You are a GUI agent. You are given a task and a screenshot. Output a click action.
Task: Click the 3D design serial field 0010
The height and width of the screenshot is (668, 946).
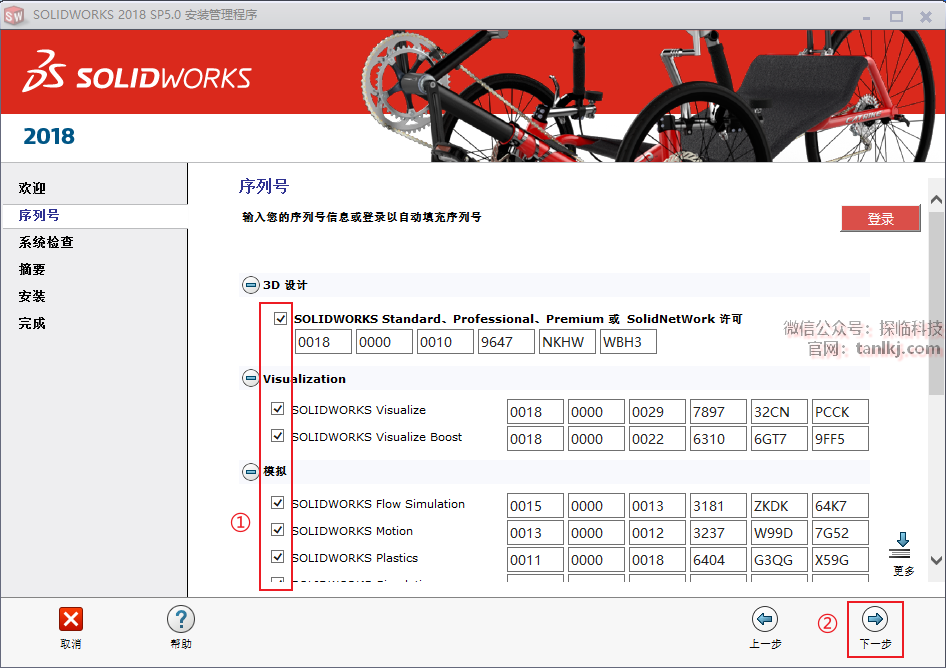point(445,342)
